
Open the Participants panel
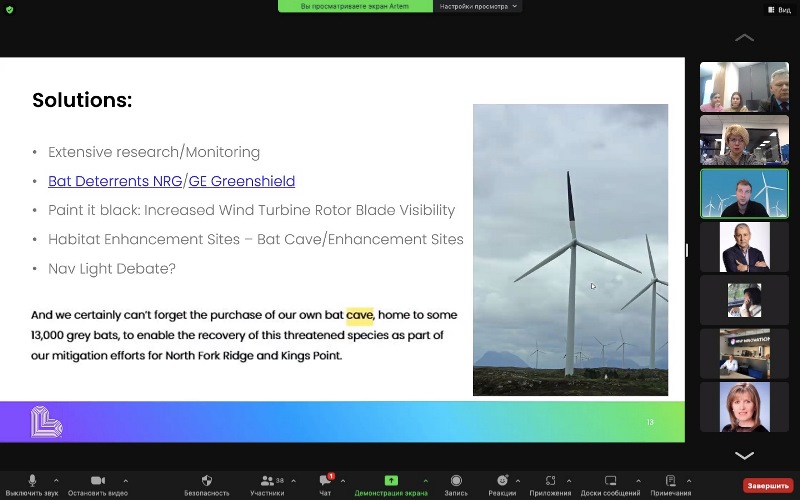[266, 482]
